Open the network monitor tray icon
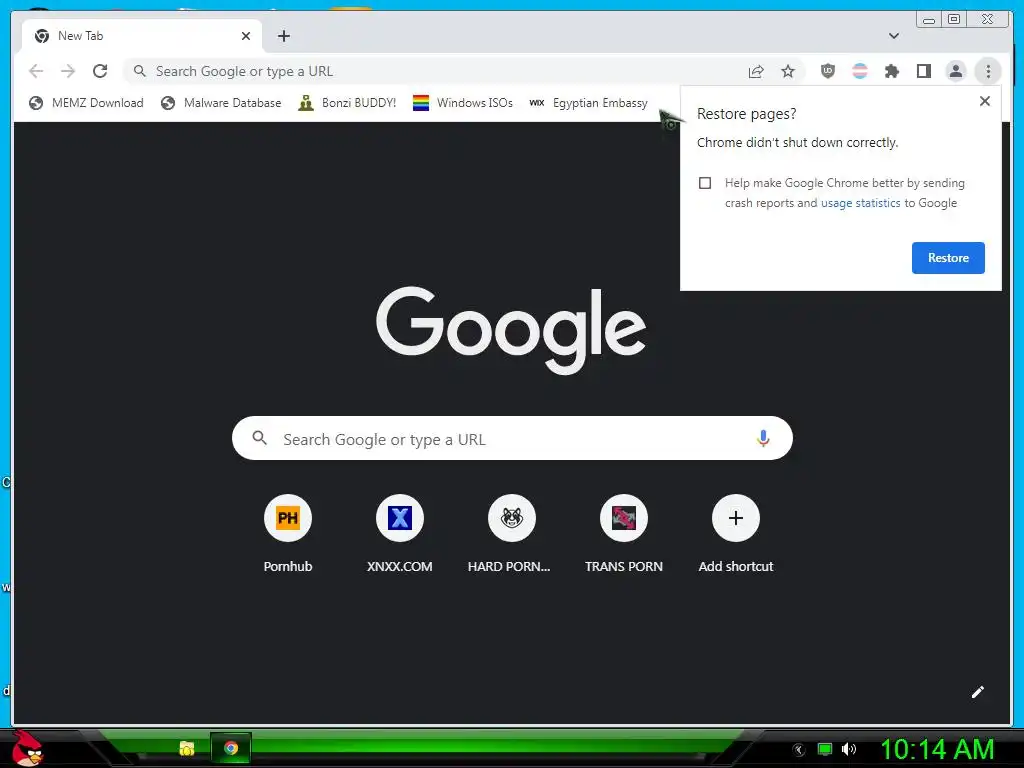The width and height of the screenshot is (1024, 768). pos(825,749)
